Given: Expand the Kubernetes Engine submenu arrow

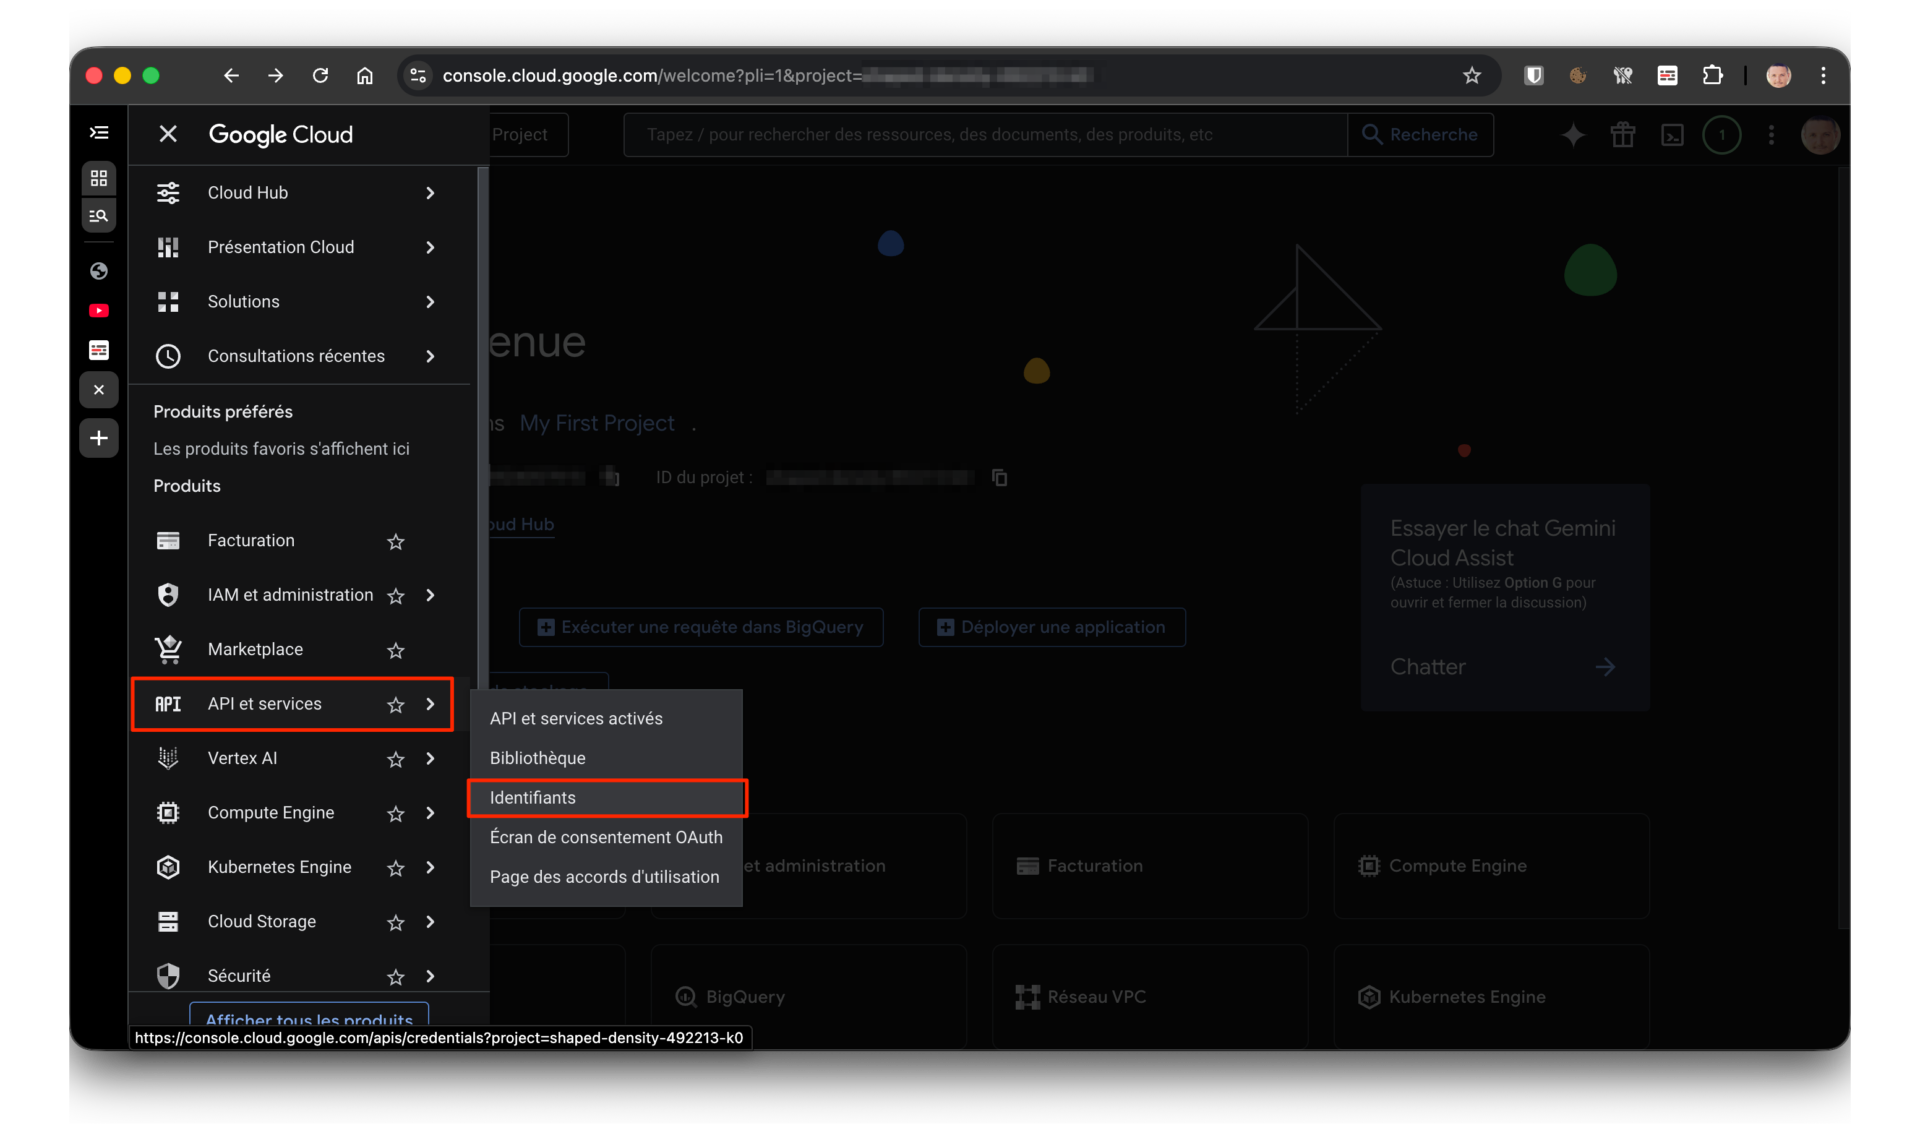Looking at the screenshot, I should [x=431, y=867].
